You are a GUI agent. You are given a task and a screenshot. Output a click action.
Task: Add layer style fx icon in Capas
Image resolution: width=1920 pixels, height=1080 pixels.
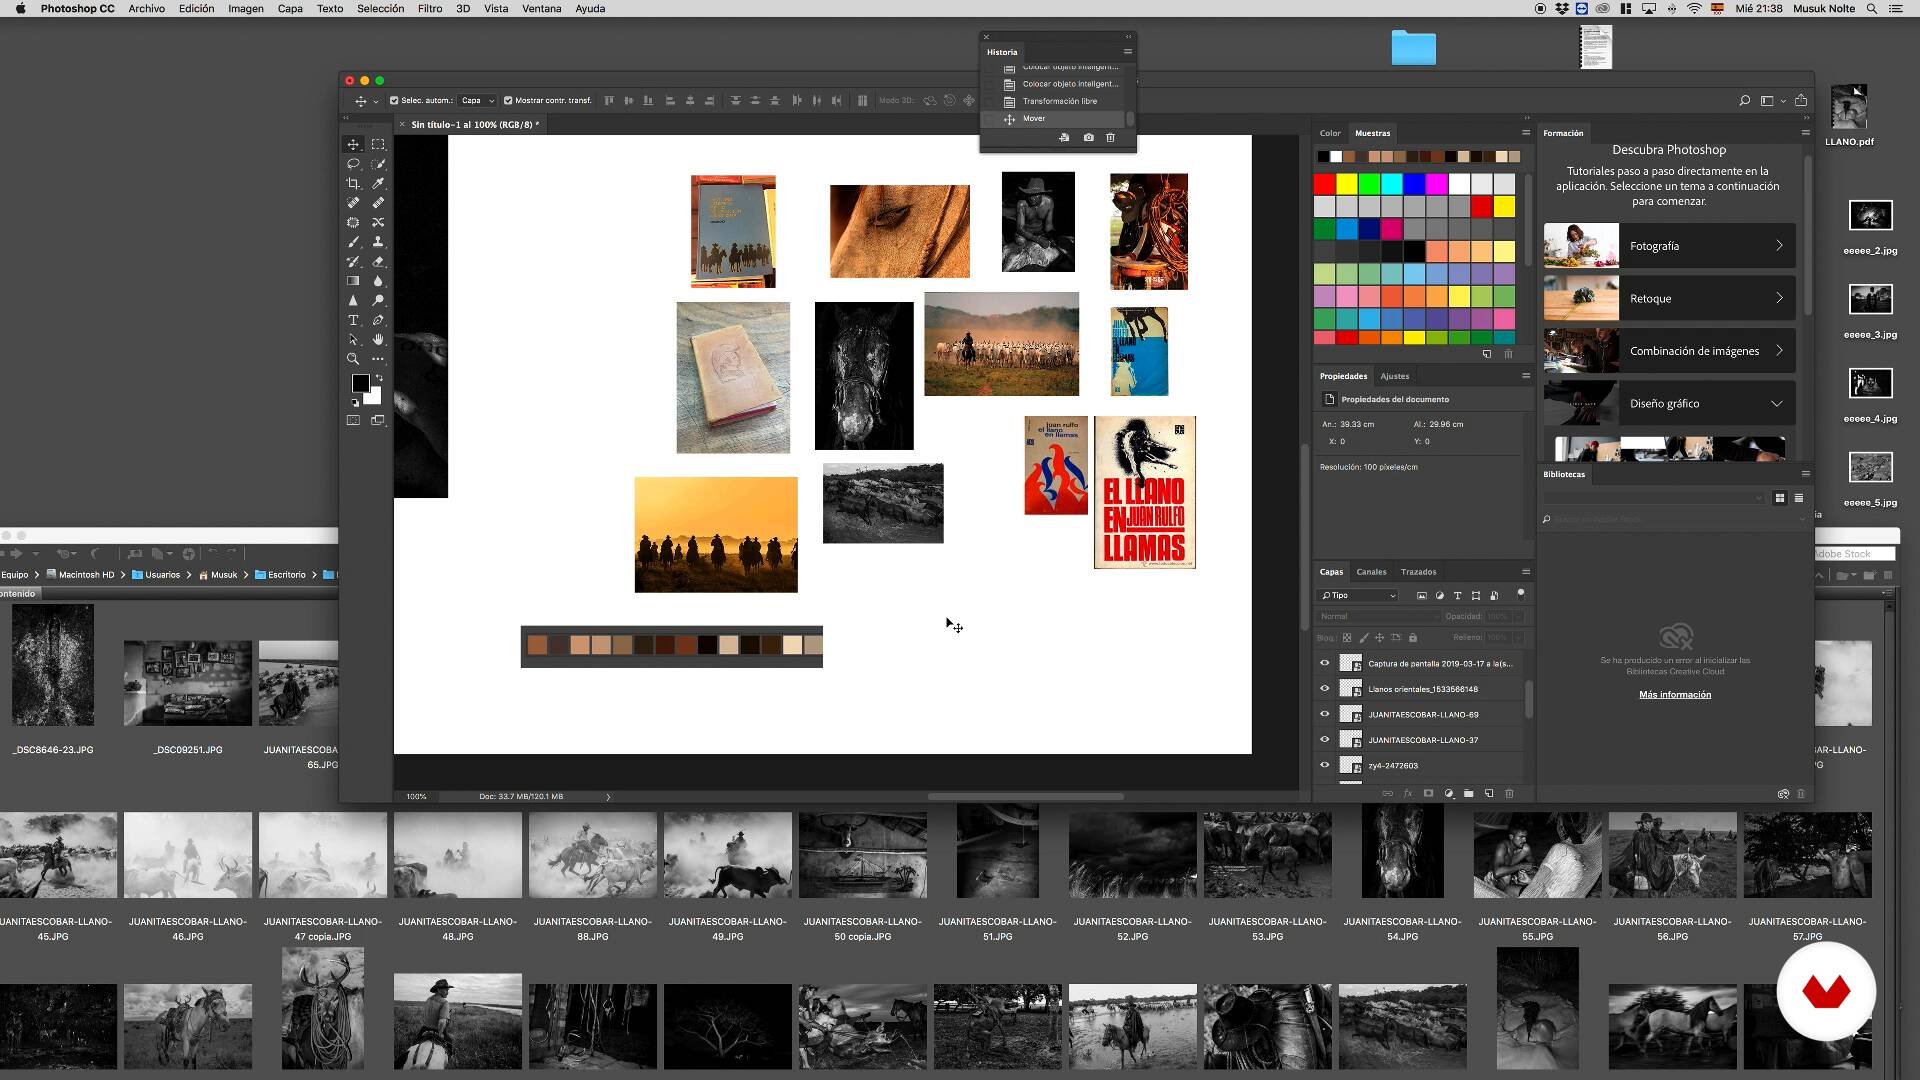1407,794
